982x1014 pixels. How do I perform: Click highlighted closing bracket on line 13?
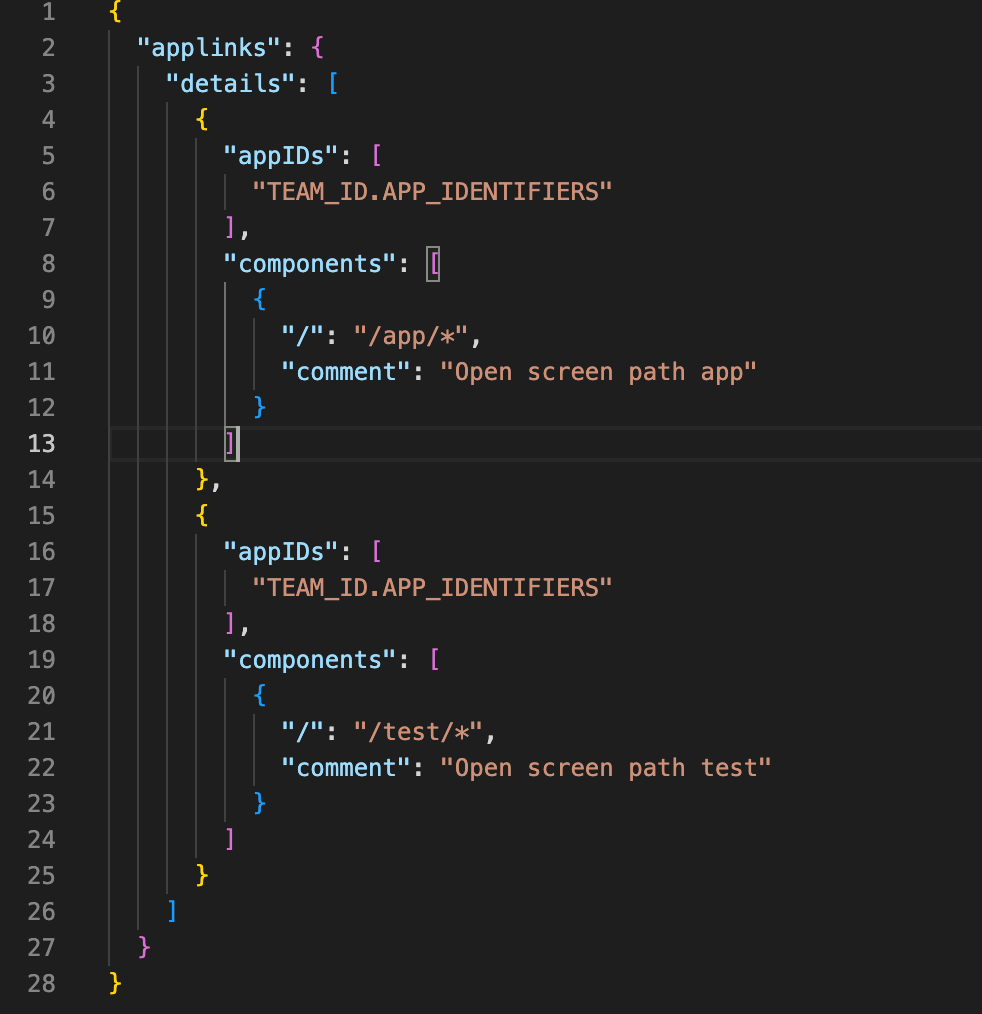[231, 444]
